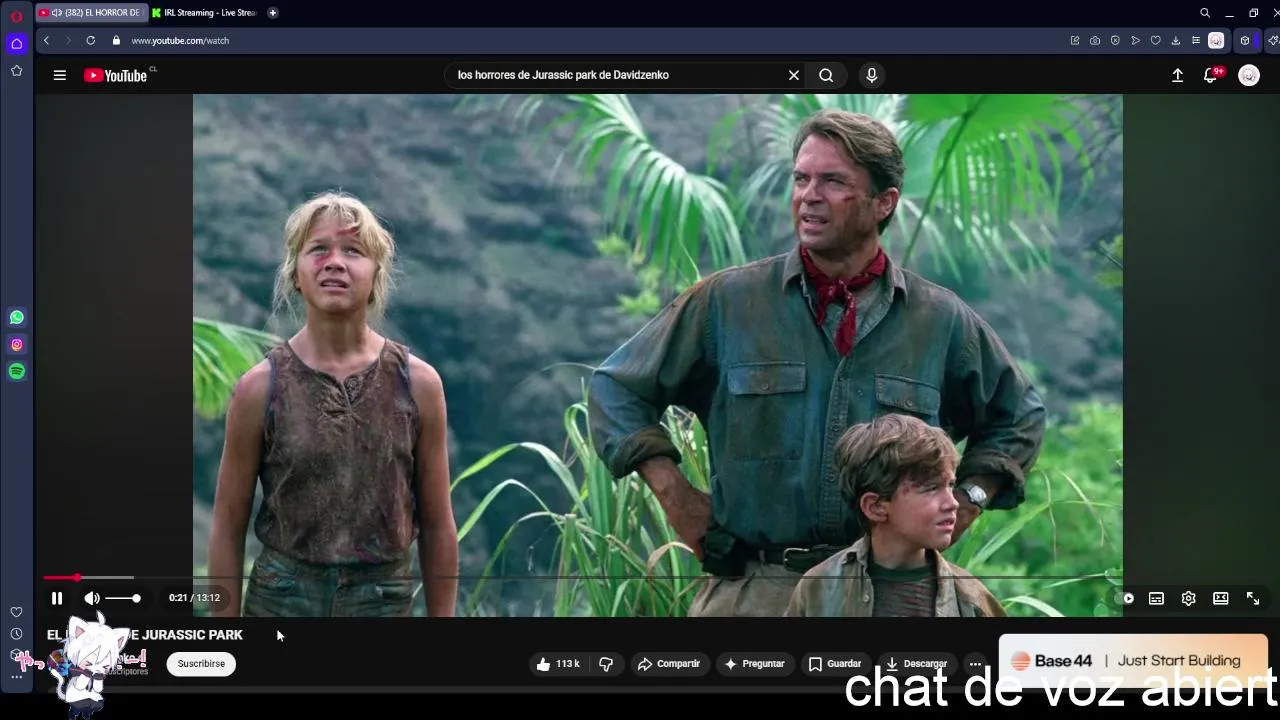Click the Preguntar button
Viewport: 1280px width, 720px height.
754,664
